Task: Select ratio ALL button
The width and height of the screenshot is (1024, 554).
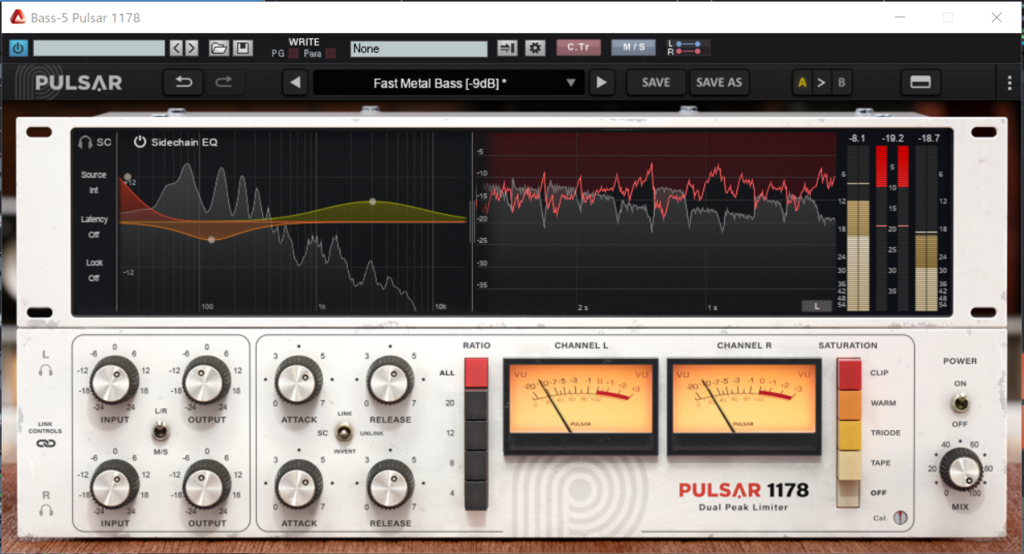Action: [476, 373]
